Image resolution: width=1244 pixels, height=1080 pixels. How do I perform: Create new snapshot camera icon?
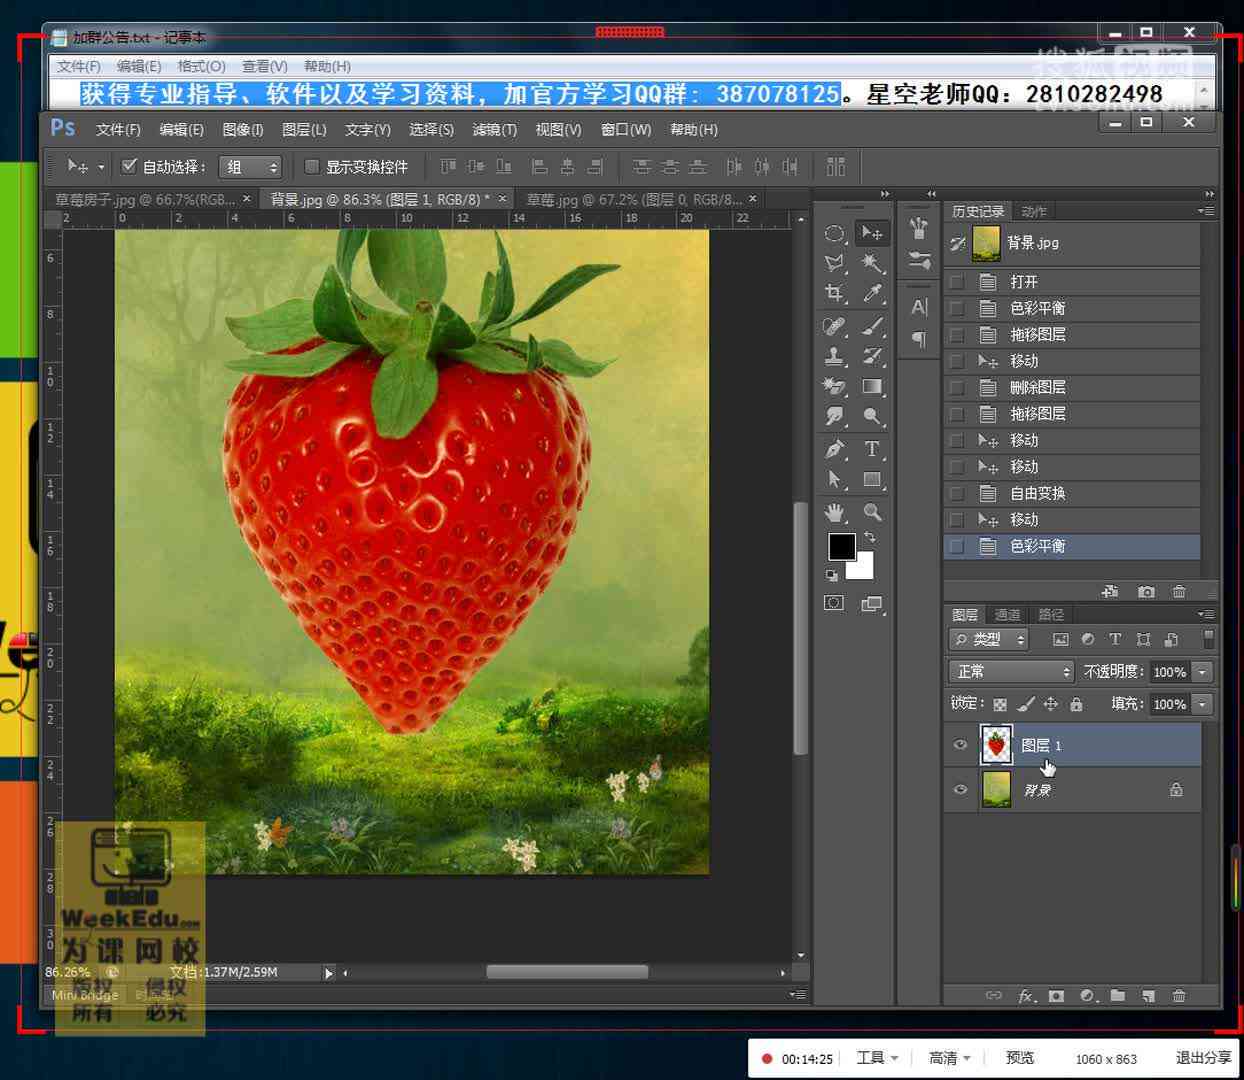click(1147, 592)
